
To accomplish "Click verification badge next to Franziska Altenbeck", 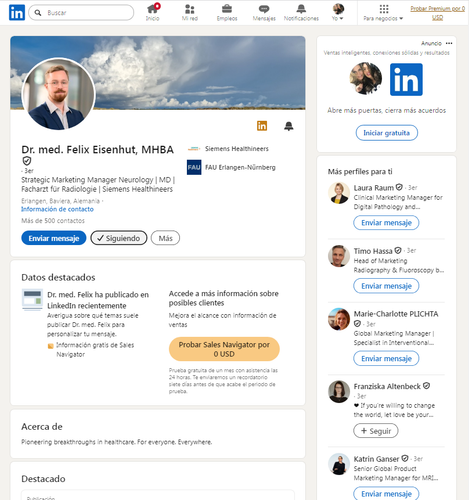I will click(x=426, y=386).
